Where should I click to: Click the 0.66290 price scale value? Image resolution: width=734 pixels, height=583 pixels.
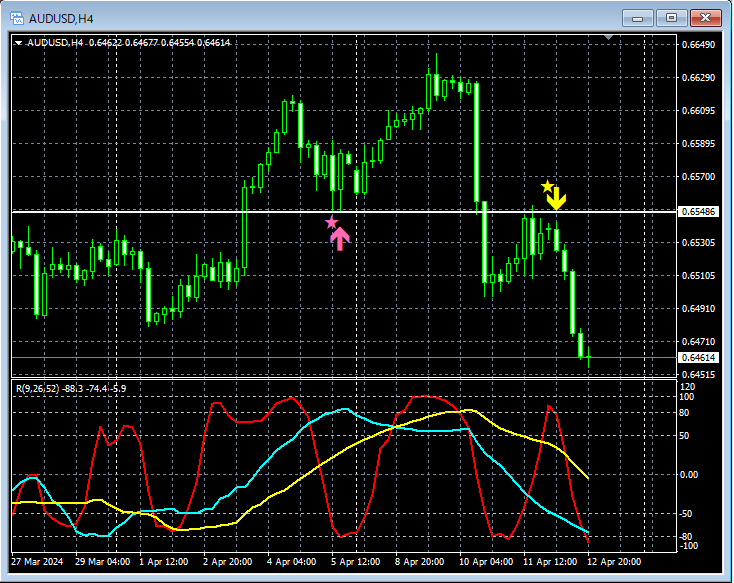698,77
